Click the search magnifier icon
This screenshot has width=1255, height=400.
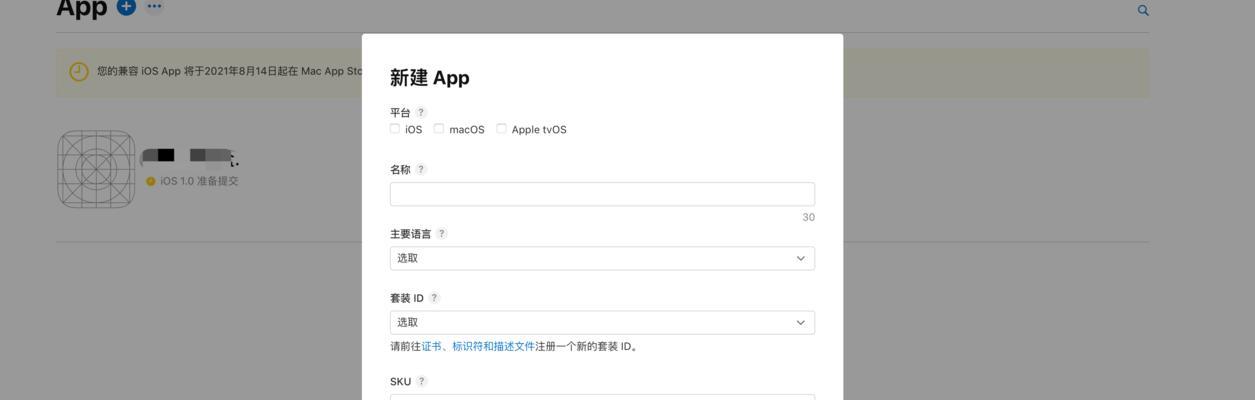[x=1143, y=11]
